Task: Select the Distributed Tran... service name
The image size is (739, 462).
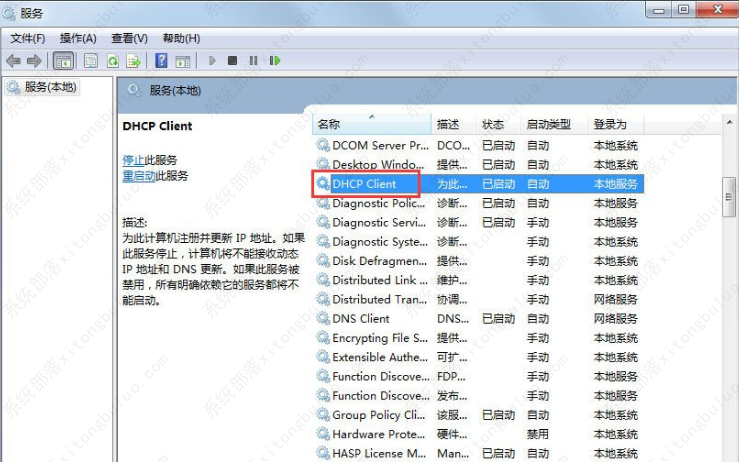Action: tap(379, 299)
